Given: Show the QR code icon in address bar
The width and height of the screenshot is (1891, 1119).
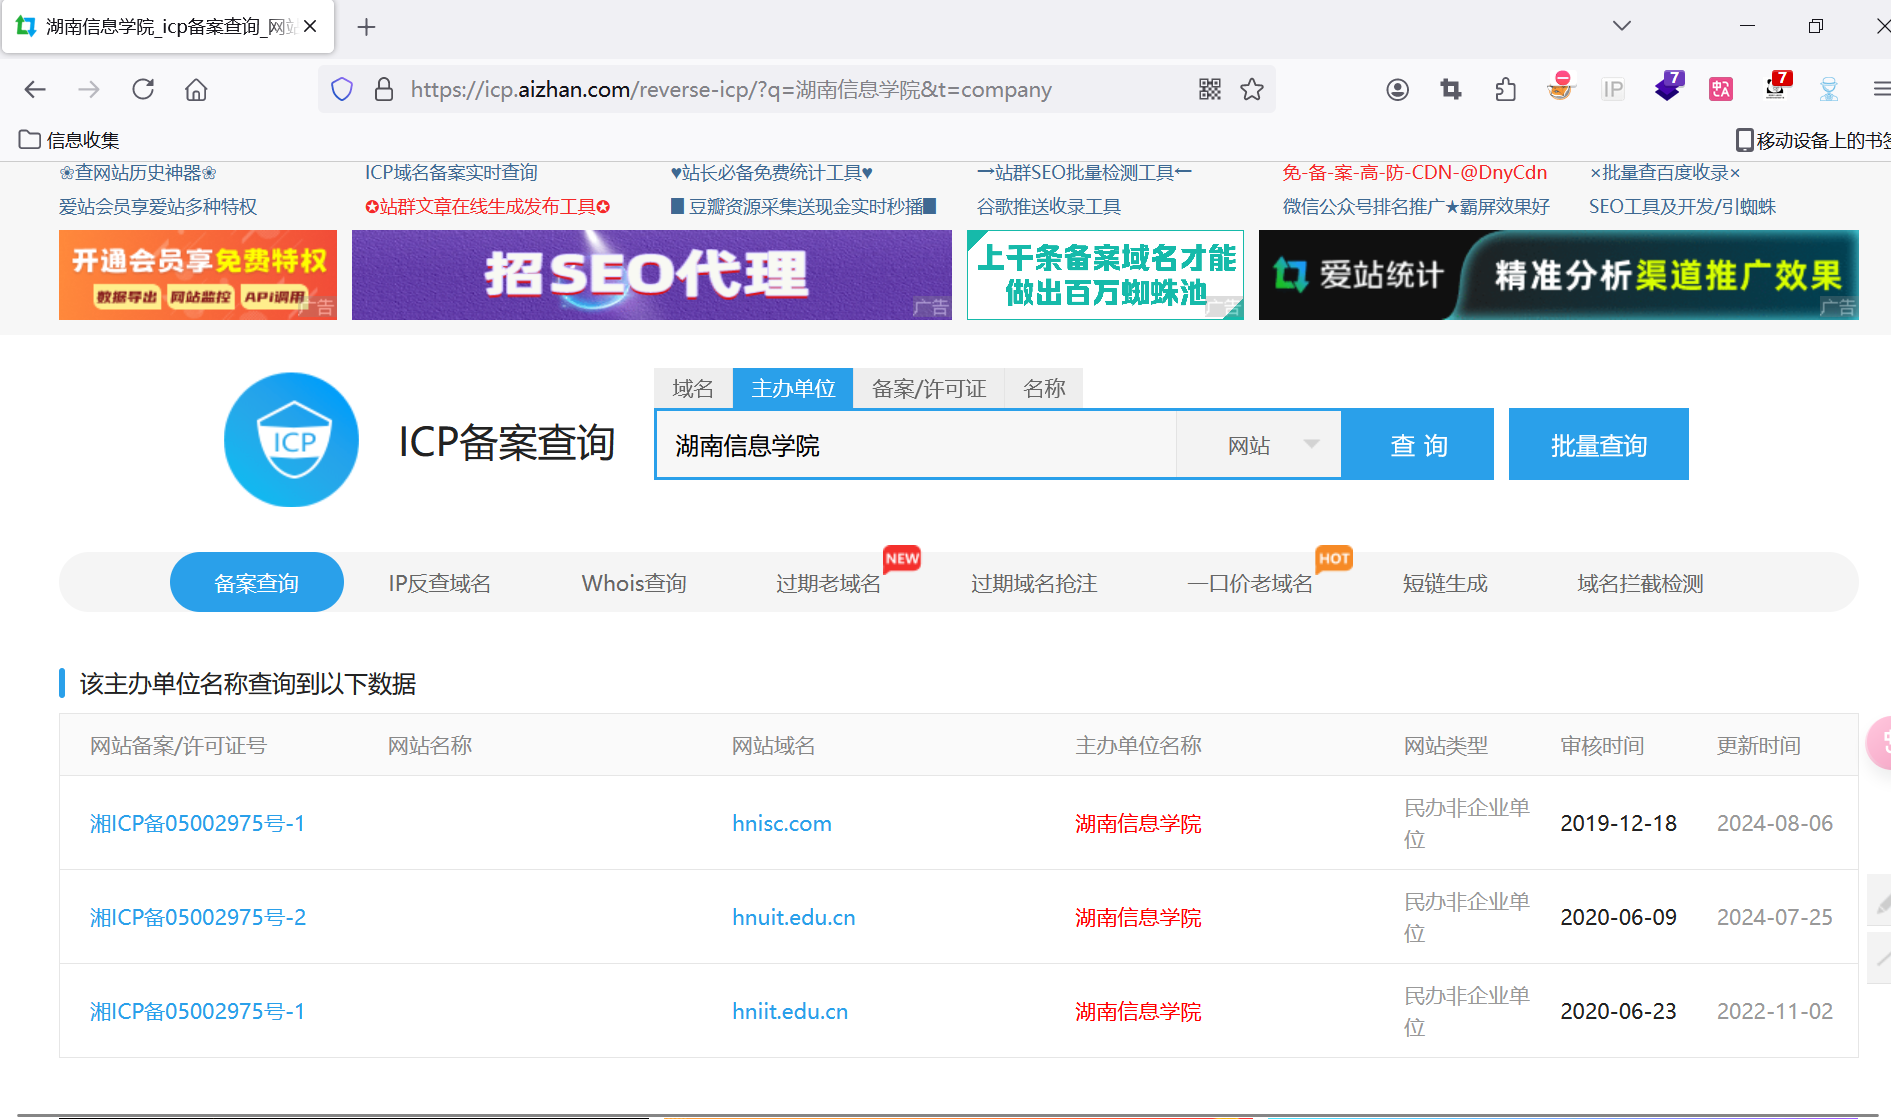Looking at the screenshot, I should 1210,90.
